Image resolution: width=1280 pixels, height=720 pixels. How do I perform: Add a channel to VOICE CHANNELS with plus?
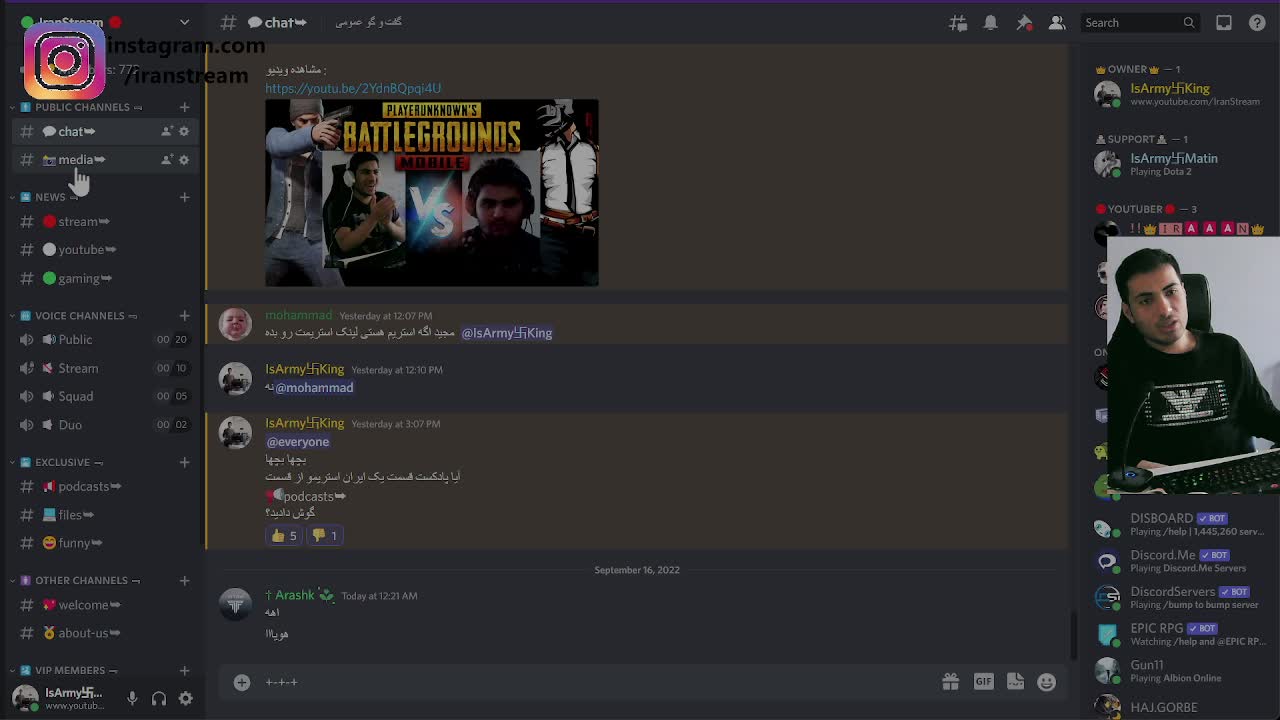pyautogui.click(x=184, y=315)
